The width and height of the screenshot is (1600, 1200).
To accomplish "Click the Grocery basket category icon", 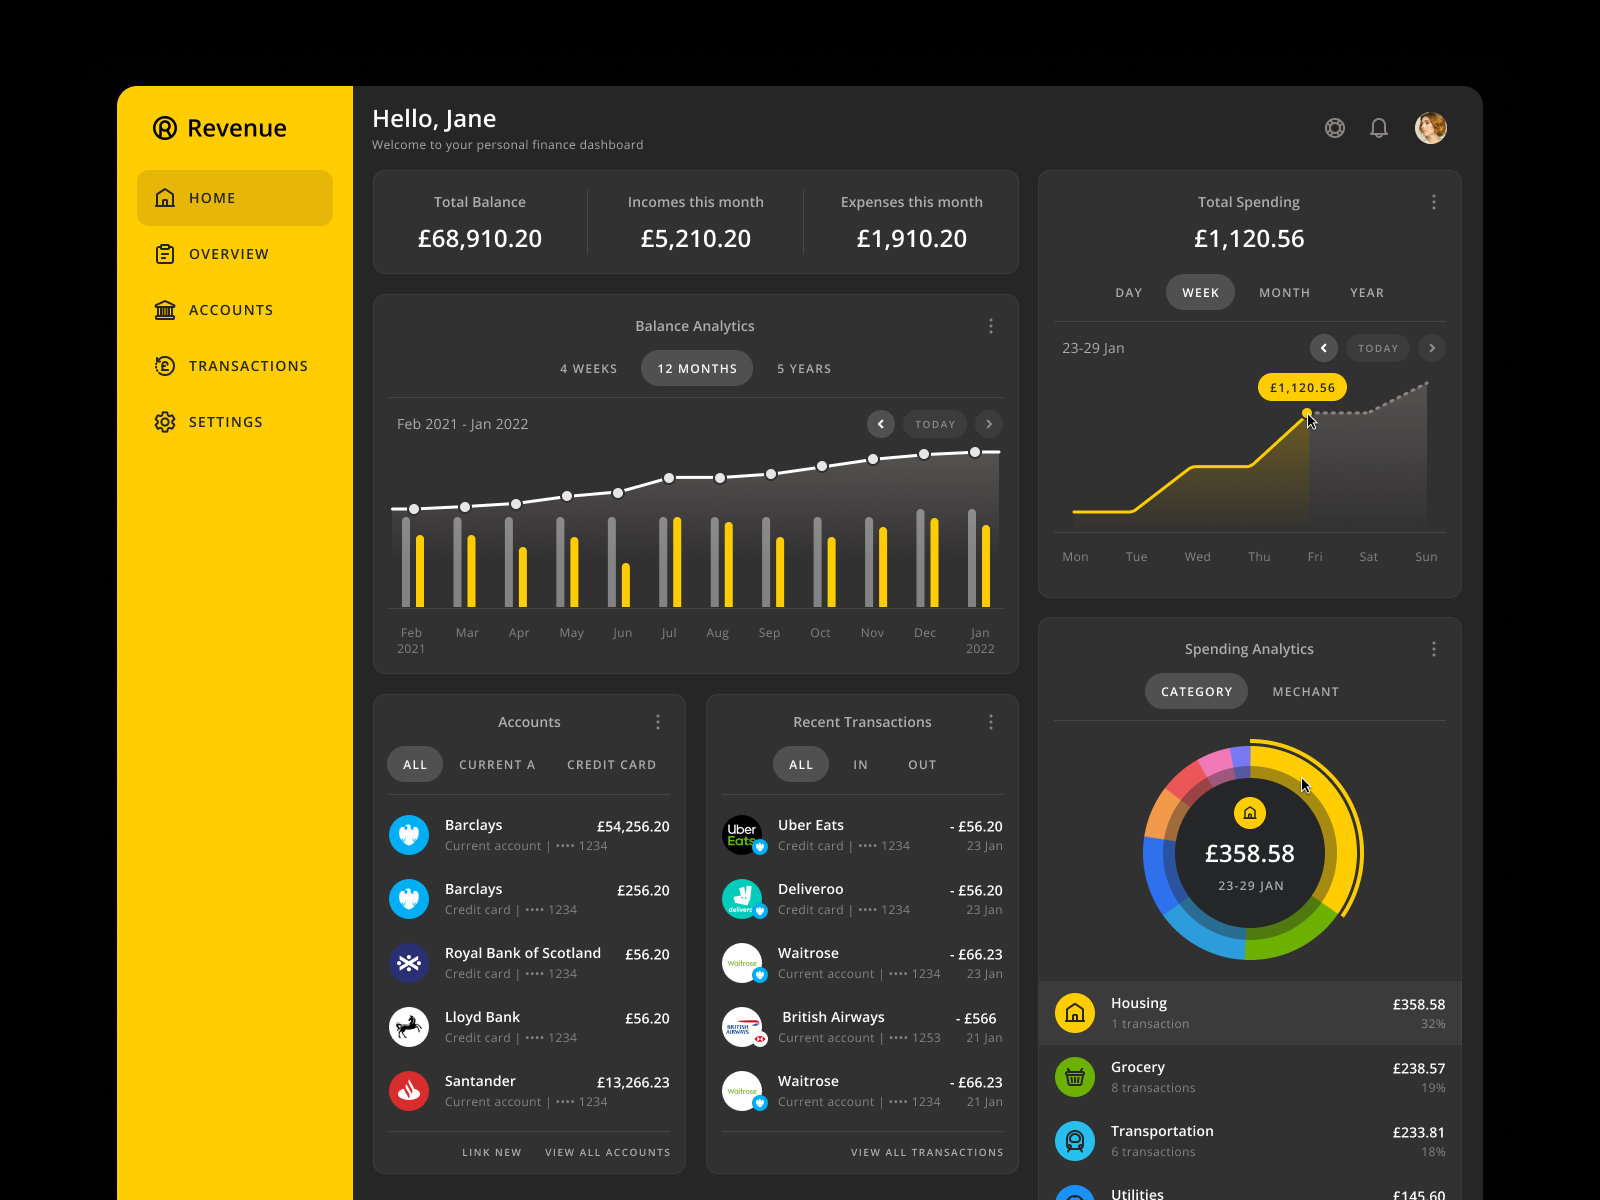I will [x=1075, y=1077].
